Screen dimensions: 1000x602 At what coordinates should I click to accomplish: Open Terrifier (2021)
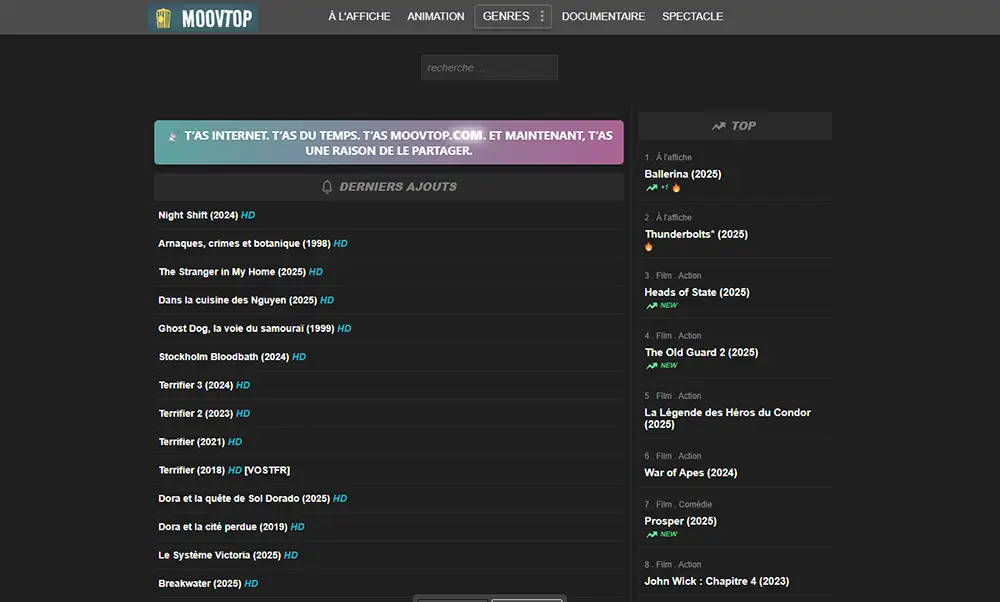[x=191, y=442]
